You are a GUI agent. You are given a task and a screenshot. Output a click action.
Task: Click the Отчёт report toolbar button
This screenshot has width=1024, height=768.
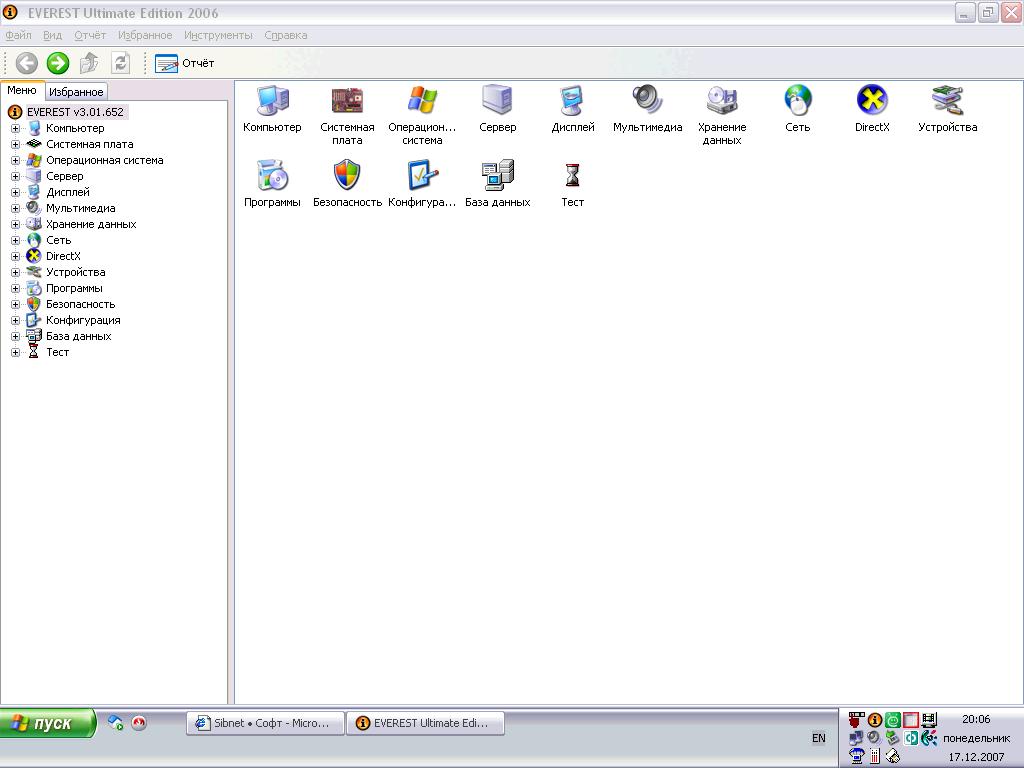[184, 63]
